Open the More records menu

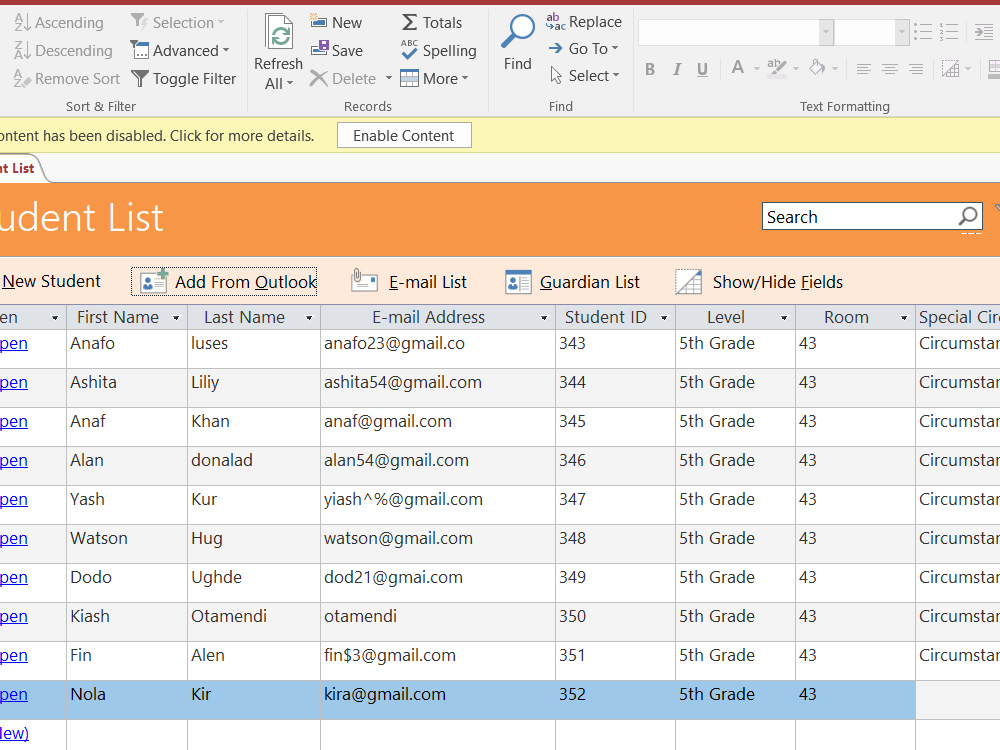pyautogui.click(x=434, y=78)
